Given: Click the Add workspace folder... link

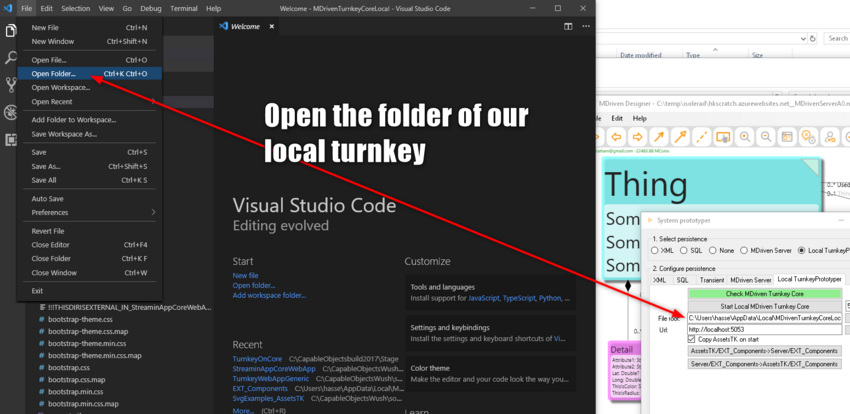Looking at the screenshot, I should pos(269,296).
